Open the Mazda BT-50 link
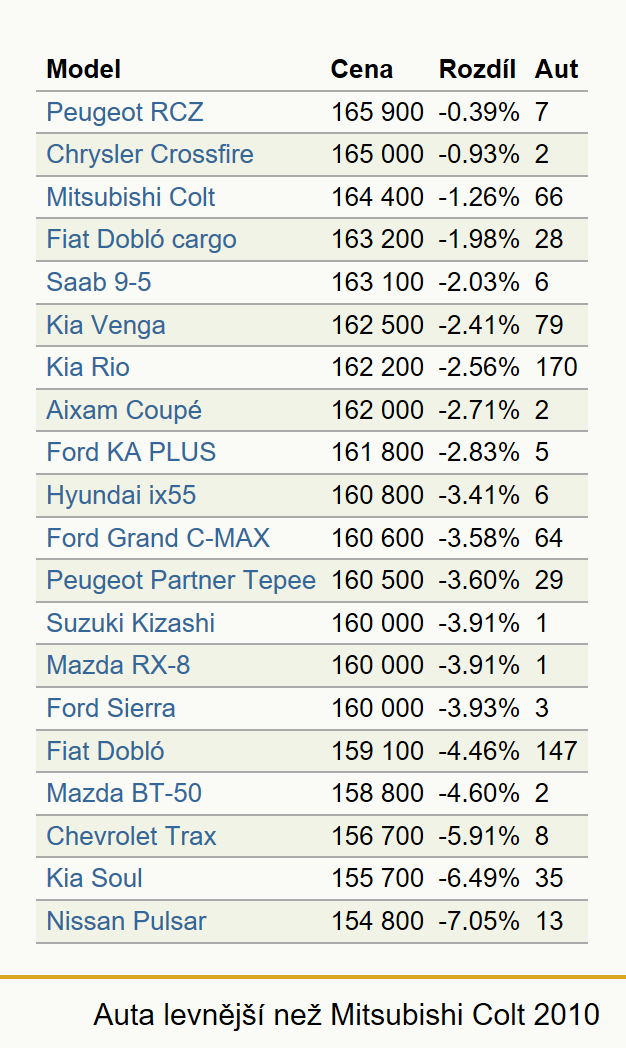626x1048 pixels. click(x=124, y=793)
